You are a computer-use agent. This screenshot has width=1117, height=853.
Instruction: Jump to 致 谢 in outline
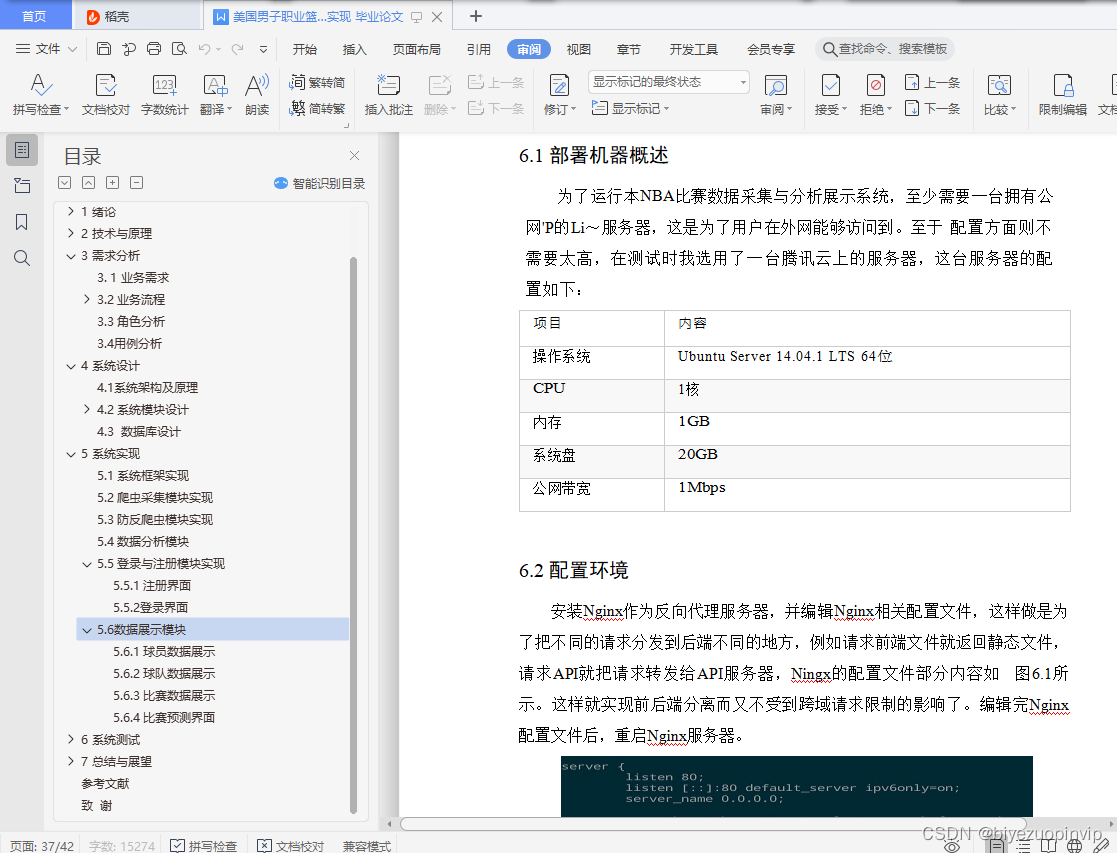[97, 806]
